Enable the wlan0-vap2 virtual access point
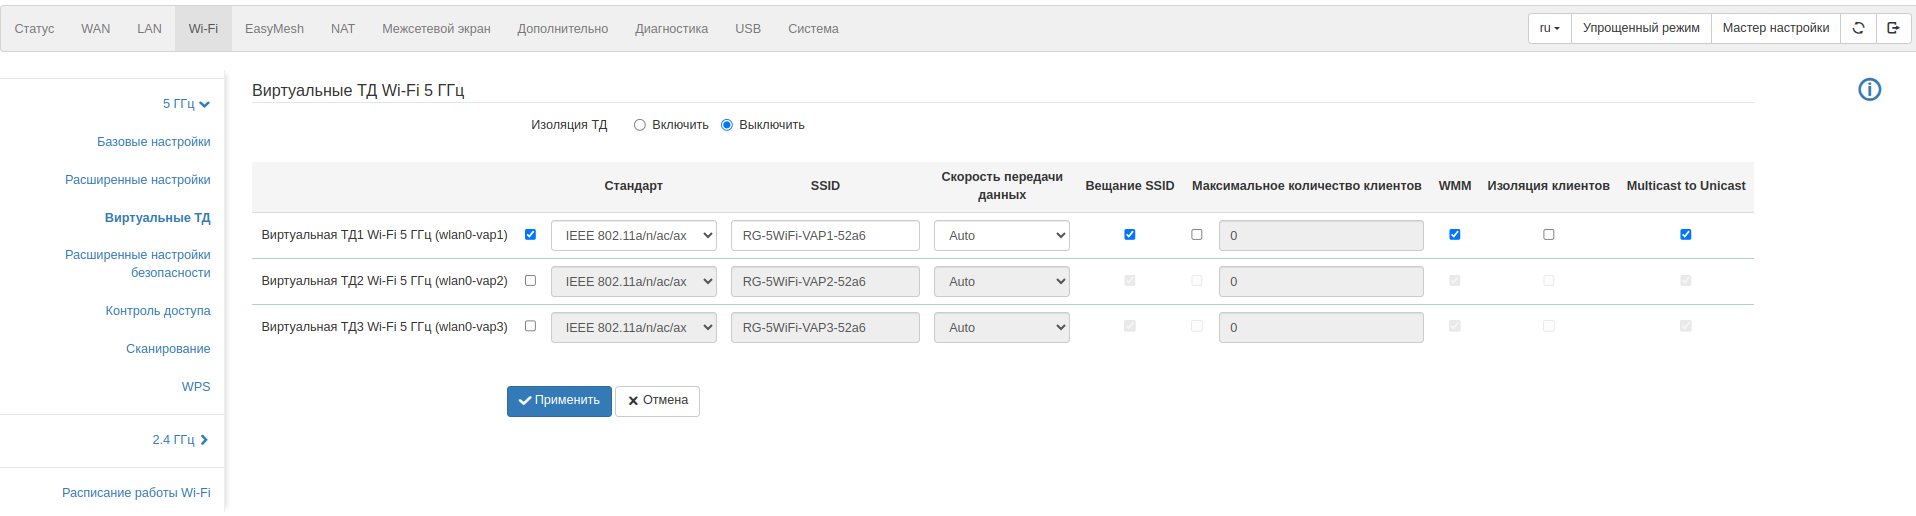This screenshot has height=516, width=1916. click(x=530, y=281)
